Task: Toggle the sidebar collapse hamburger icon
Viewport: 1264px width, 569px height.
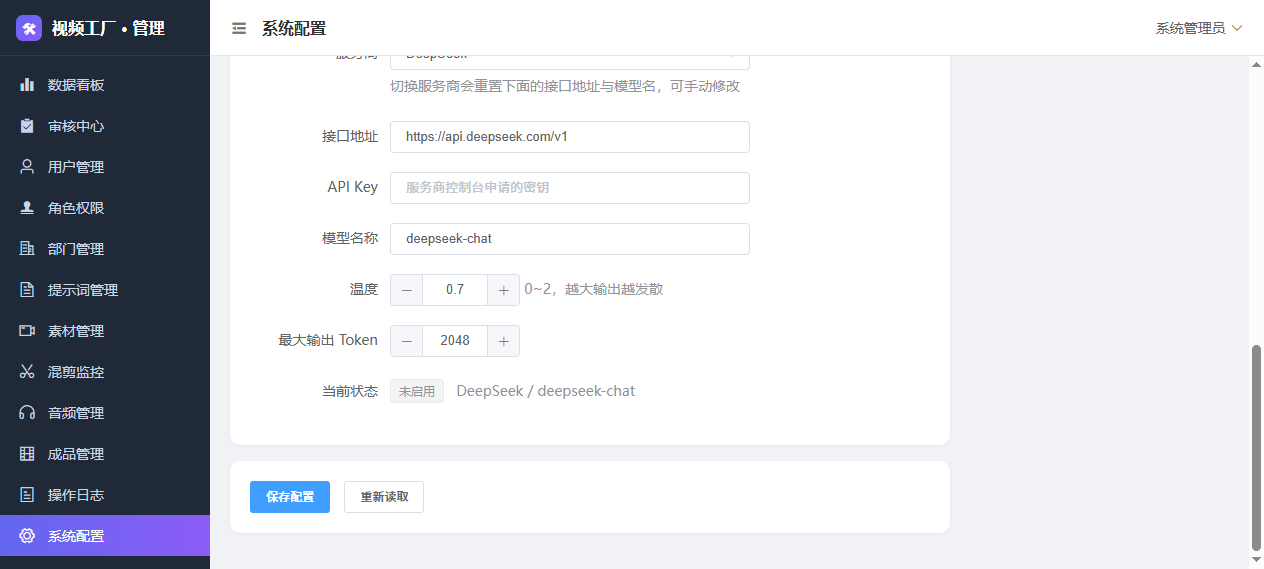Action: tap(239, 29)
